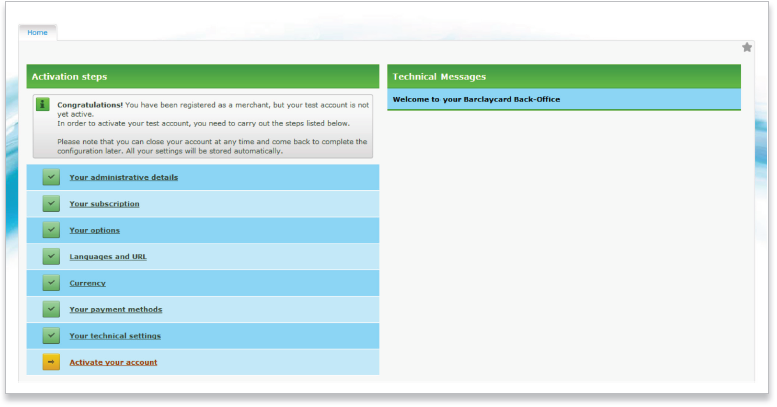Screen dimensions: 777x407
Task: Click the Activation steps panel header
Action: click(203, 76)
